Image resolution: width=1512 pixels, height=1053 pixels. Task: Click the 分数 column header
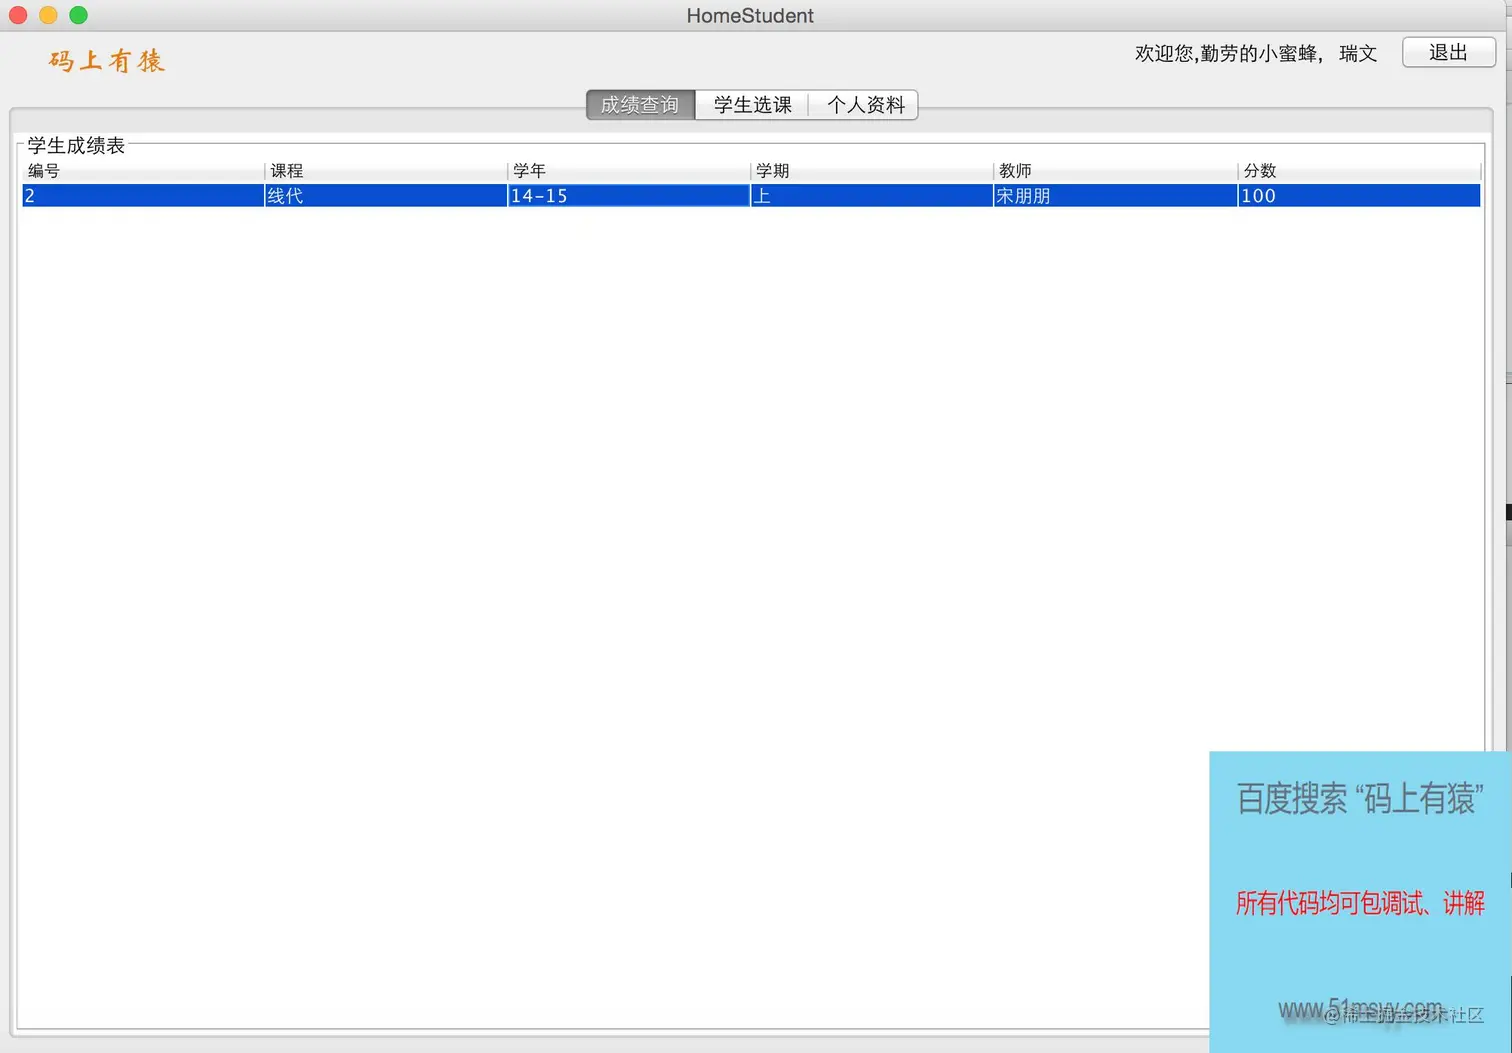[1359, 171]
